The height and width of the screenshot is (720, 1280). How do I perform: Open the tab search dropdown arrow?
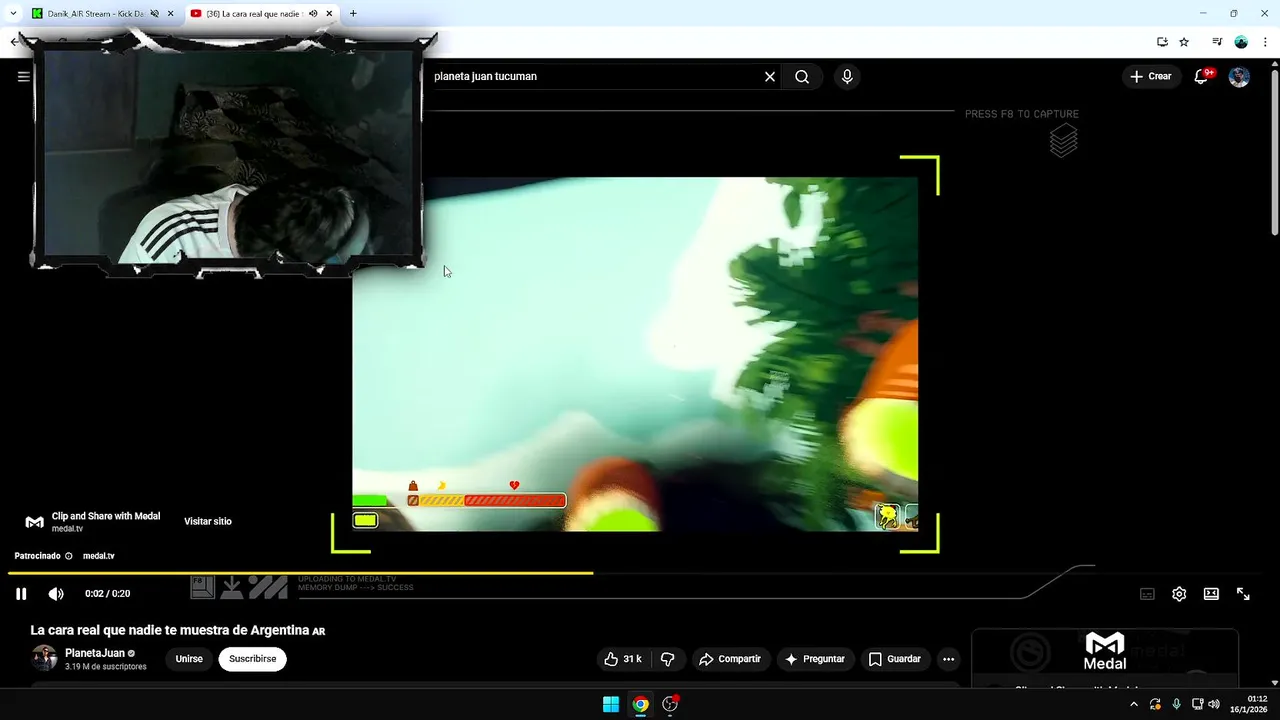(x=13, y=14)
